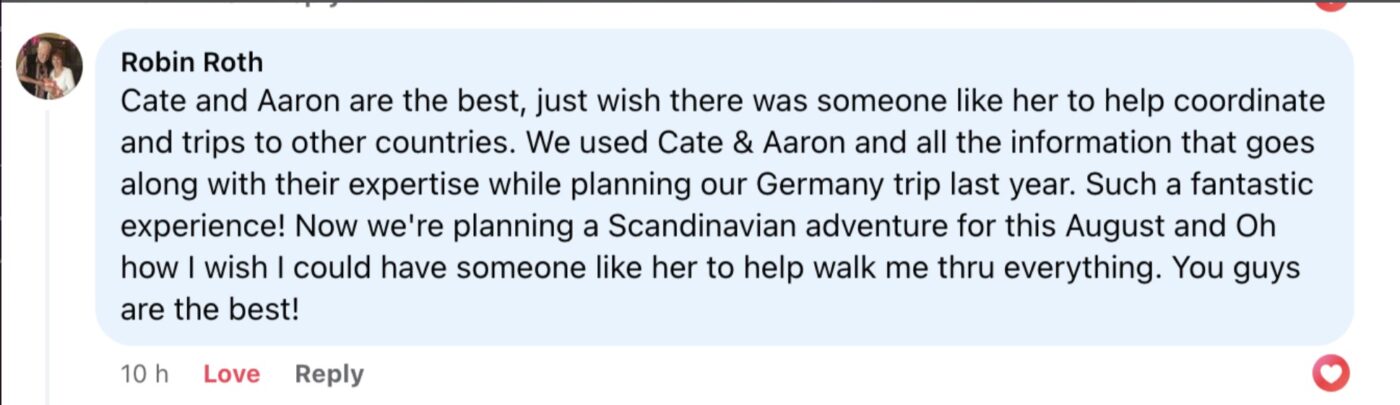Click "other countries" in the comment text
The image size is (1400, 405).
click(x=398, y=143)
